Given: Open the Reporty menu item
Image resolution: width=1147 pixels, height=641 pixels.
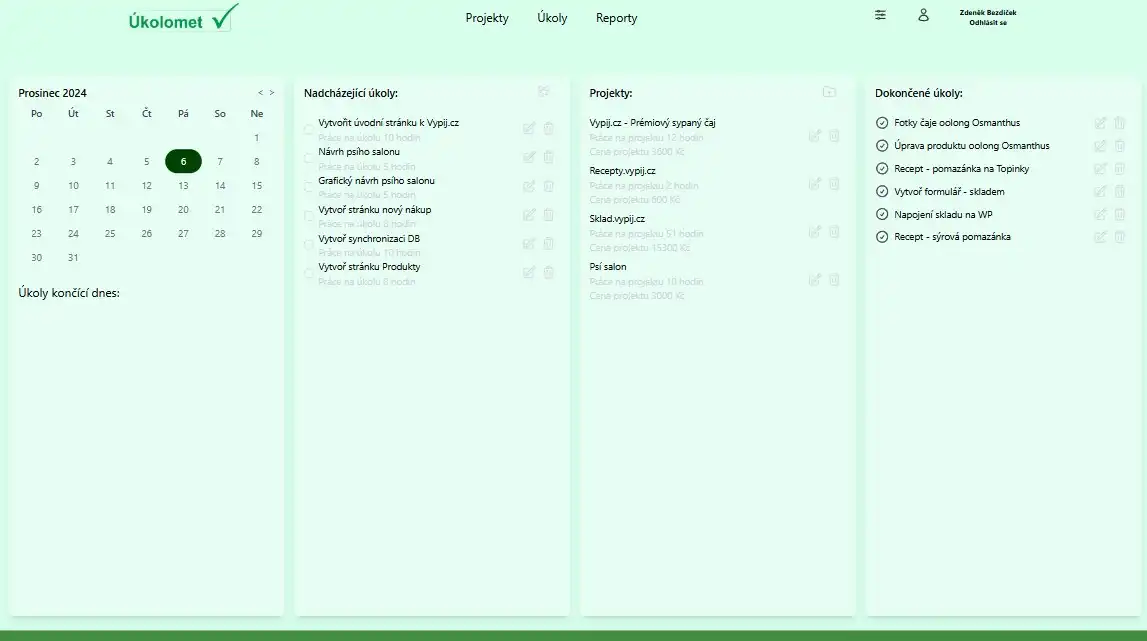Looking at the screenshot, I should (616, 18).
